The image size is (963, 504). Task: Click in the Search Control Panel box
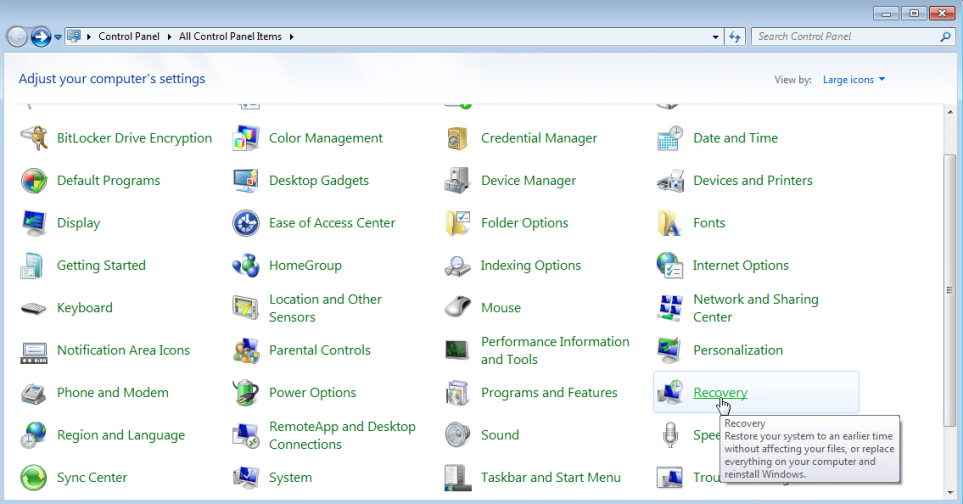click(846, 37)
